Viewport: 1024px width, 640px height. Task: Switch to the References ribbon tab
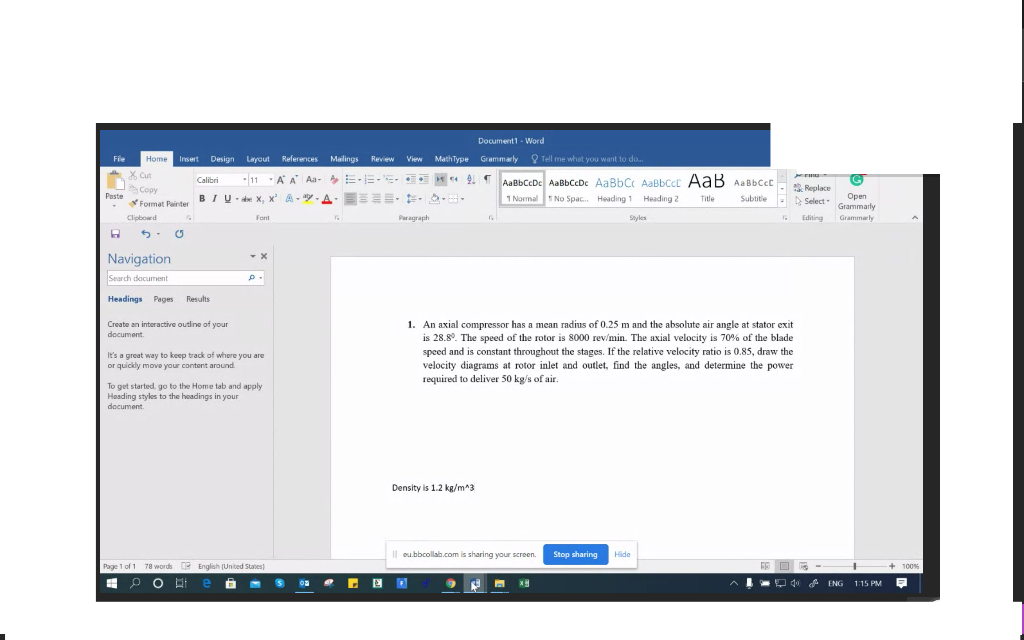click(300, 158)
